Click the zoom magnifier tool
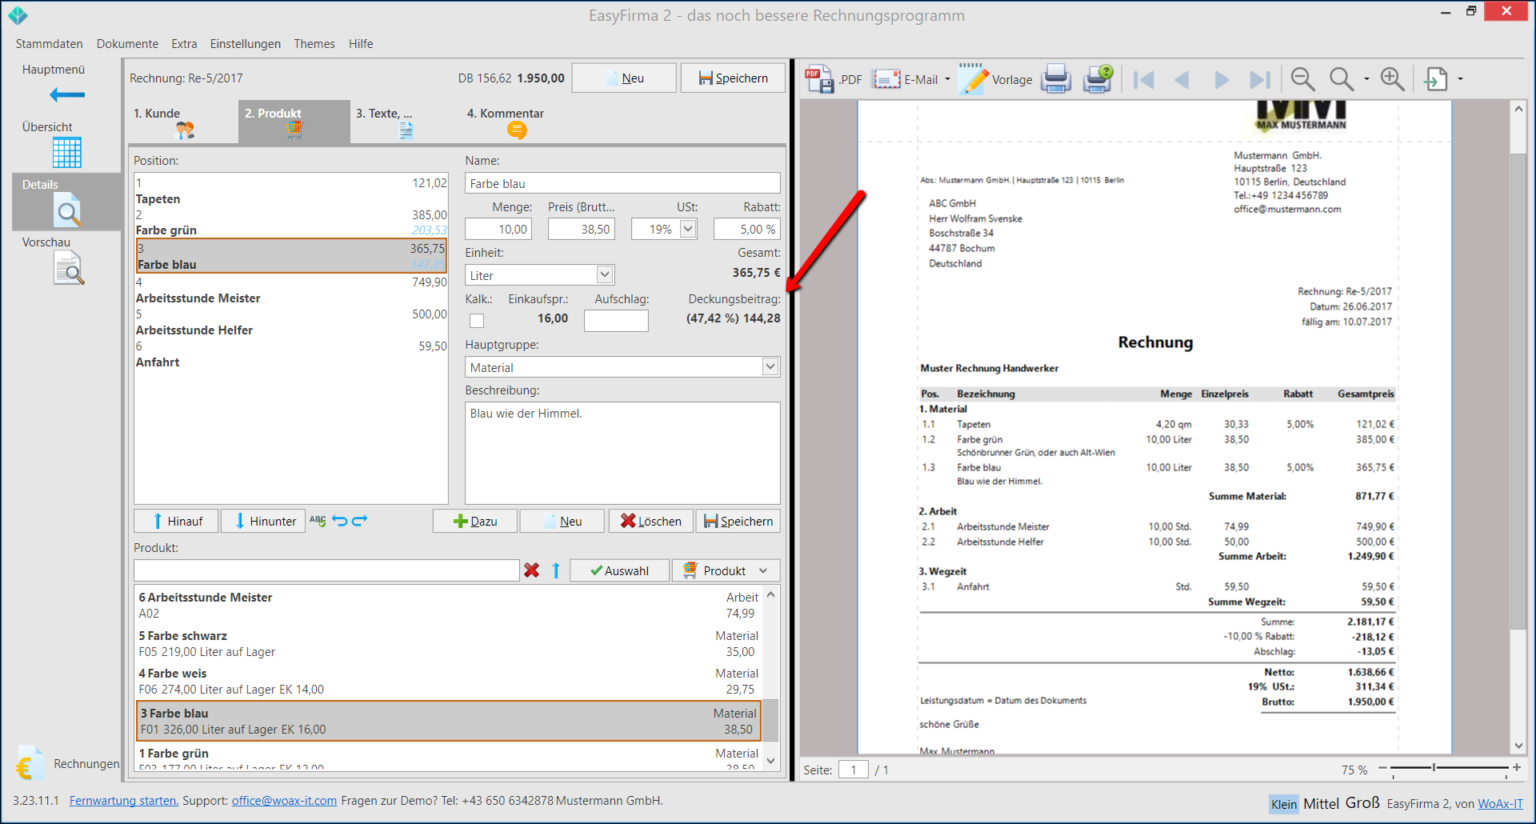Viewport: 1536px width, 824px height. 1341,79
